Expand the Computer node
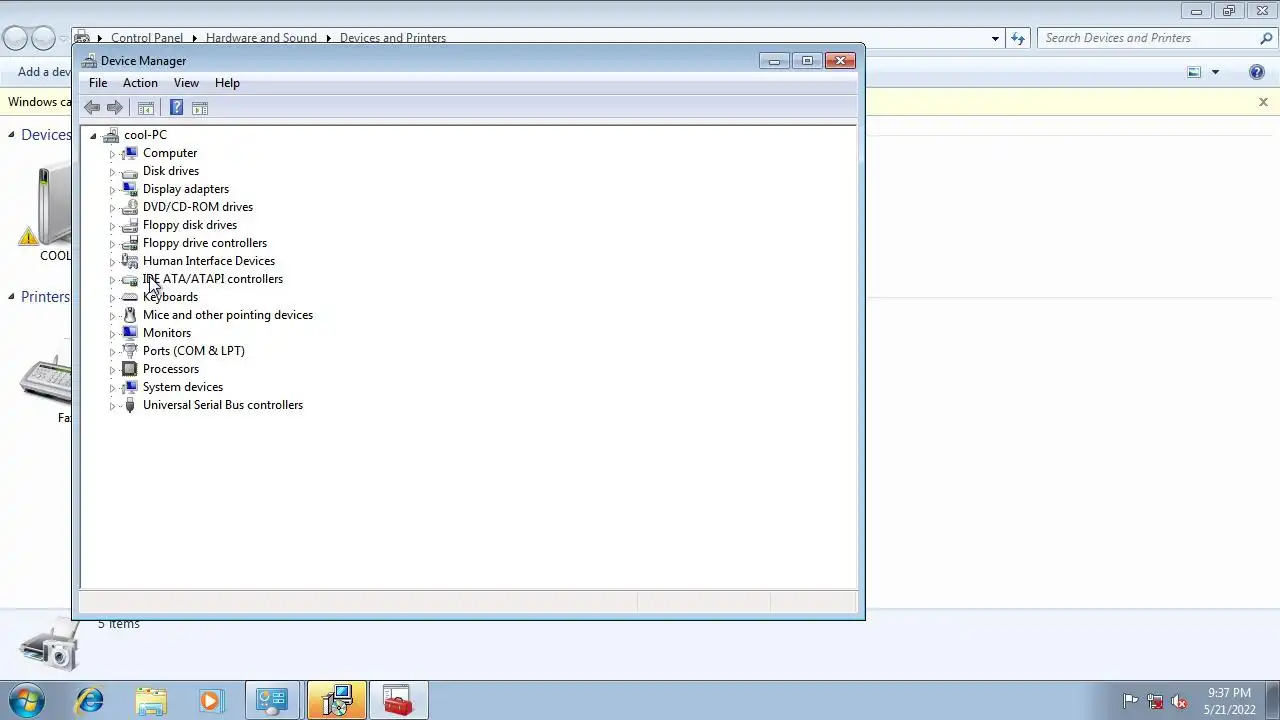Screen dimensions: 1280x720 click(x=112, y=154)
